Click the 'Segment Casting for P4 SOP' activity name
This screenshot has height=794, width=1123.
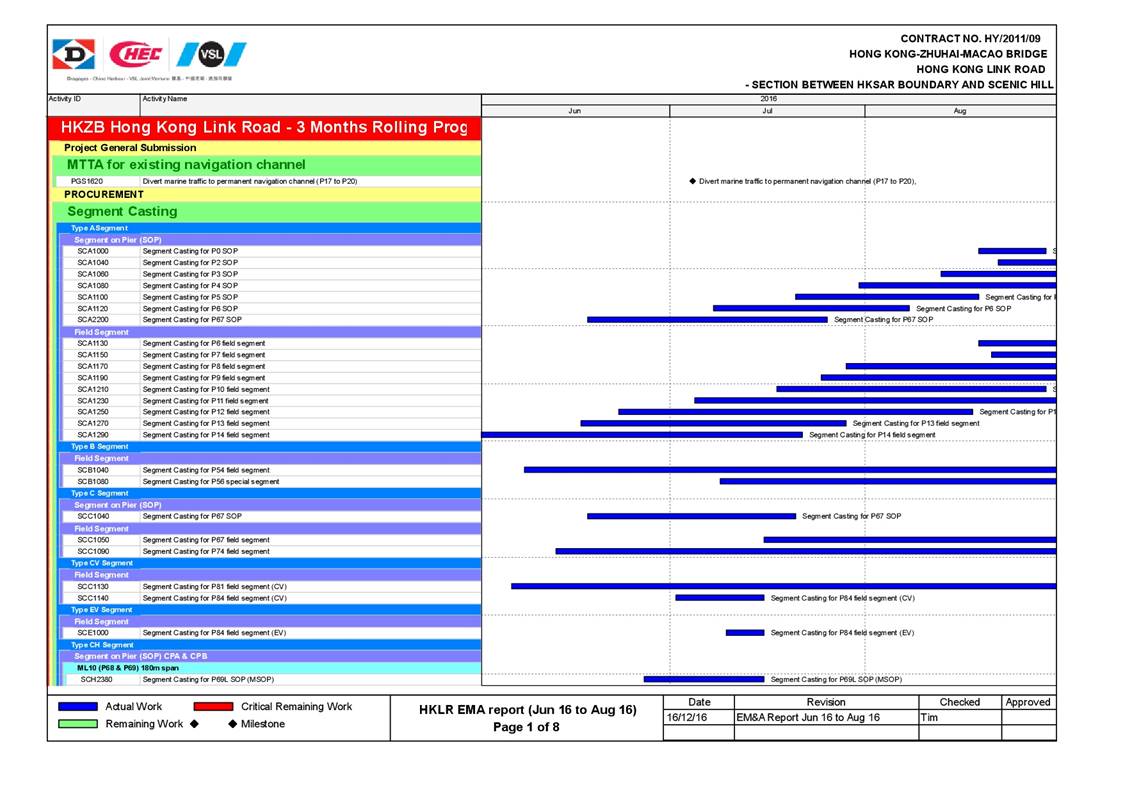point(190,286)
